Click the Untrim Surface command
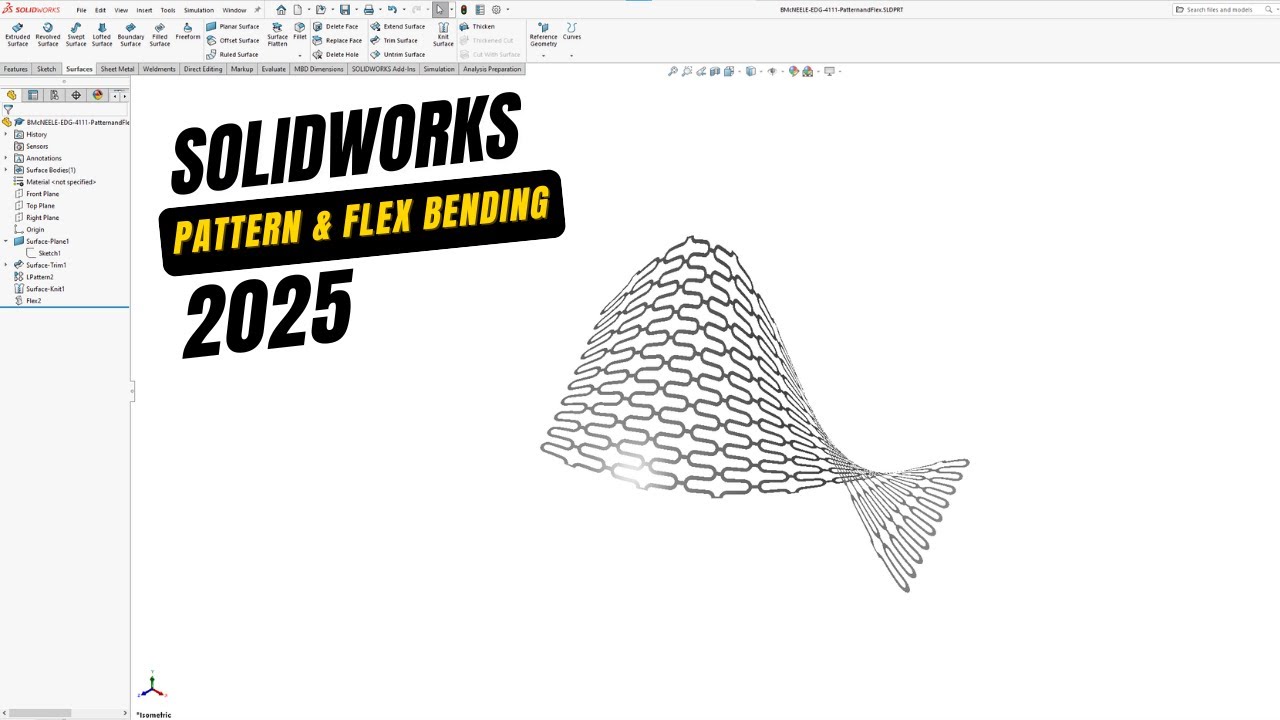The width and height of the screenshot is (1280, 720). click(x=397, y=55)
